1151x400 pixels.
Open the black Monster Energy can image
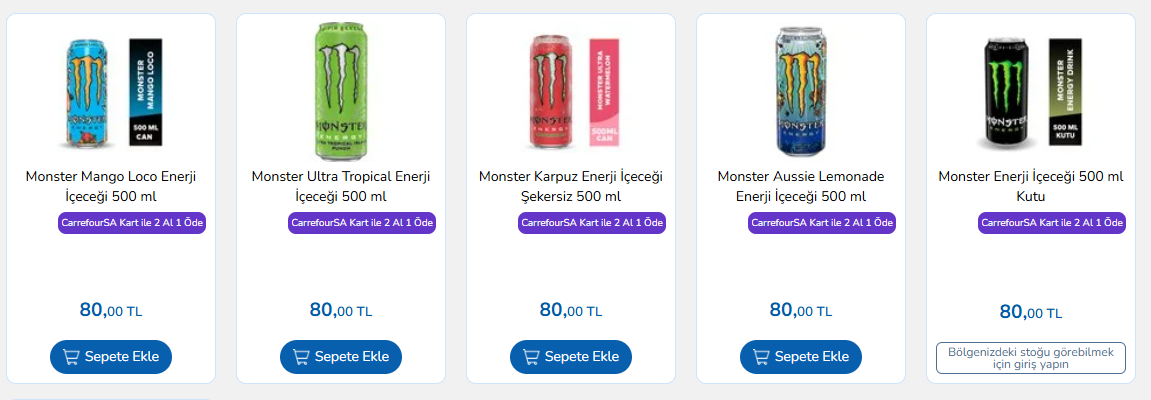[x=1031, y=92]
